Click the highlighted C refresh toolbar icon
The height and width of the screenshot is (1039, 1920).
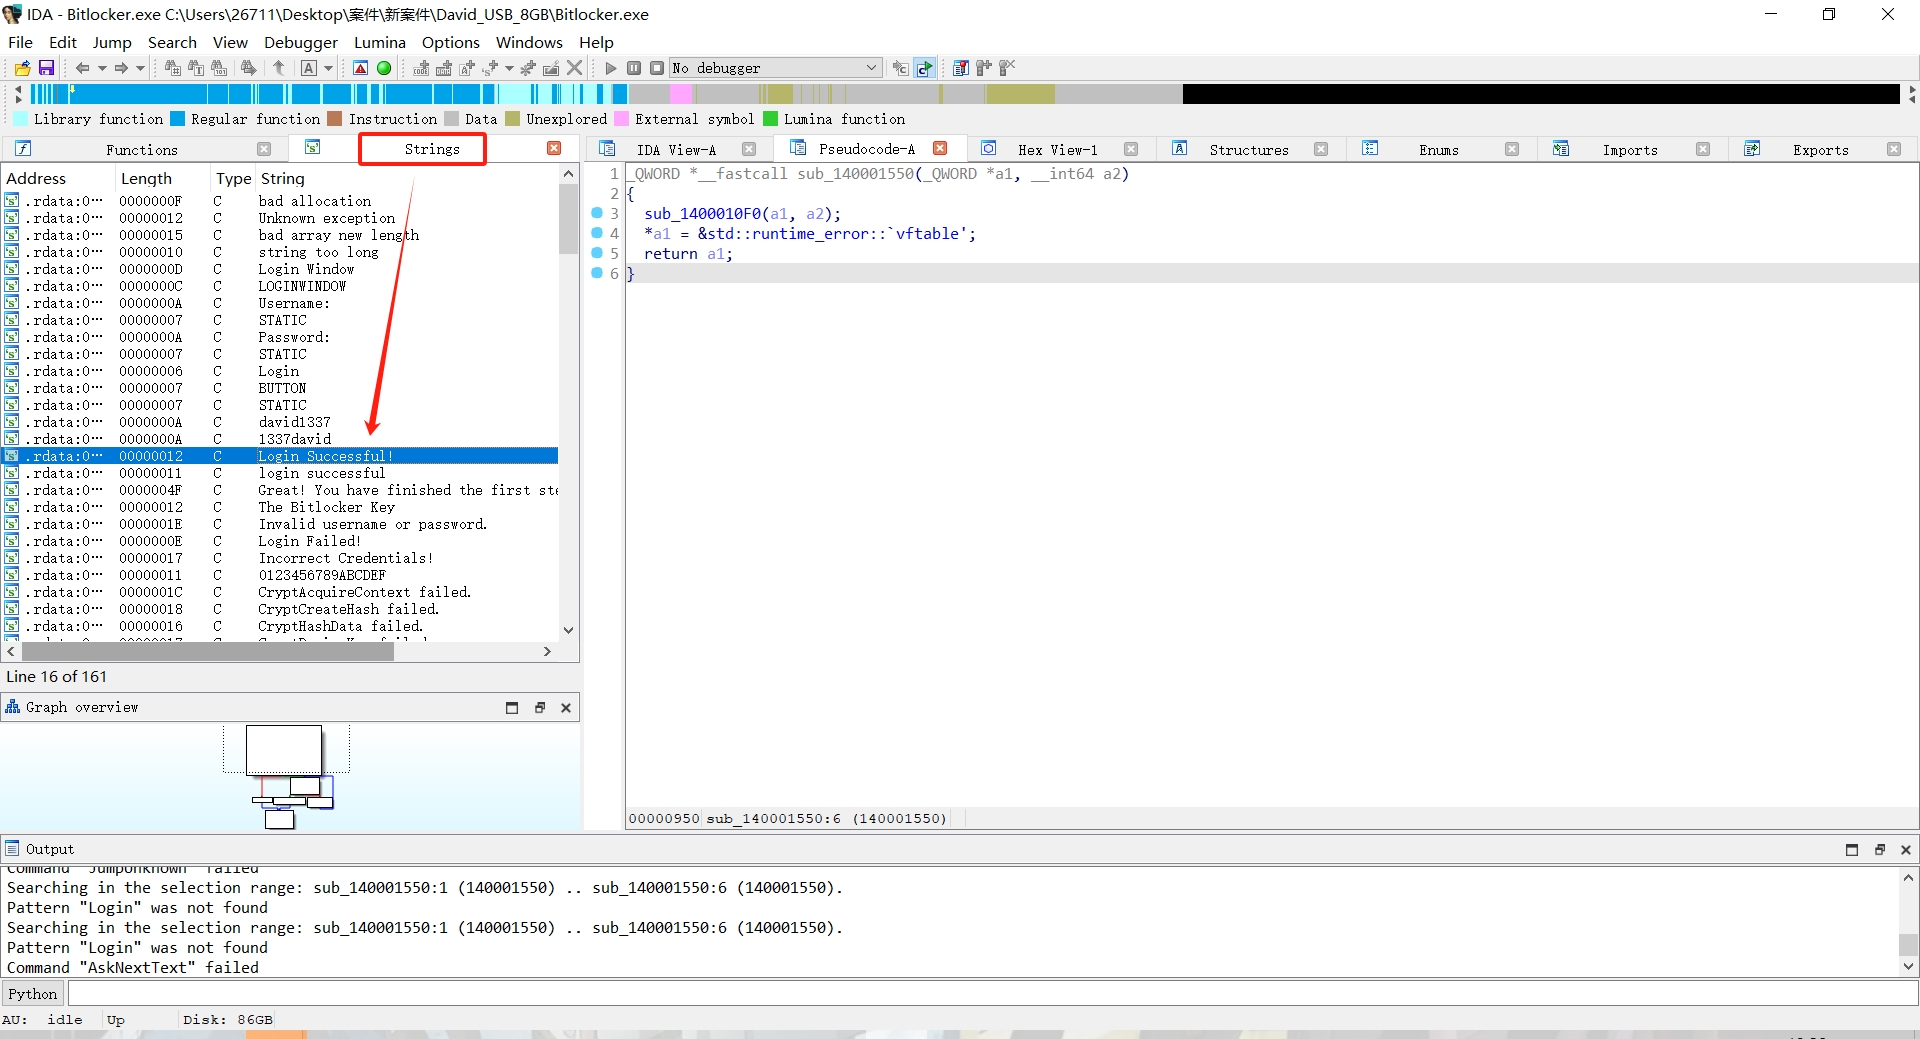(x=925, y=68)
